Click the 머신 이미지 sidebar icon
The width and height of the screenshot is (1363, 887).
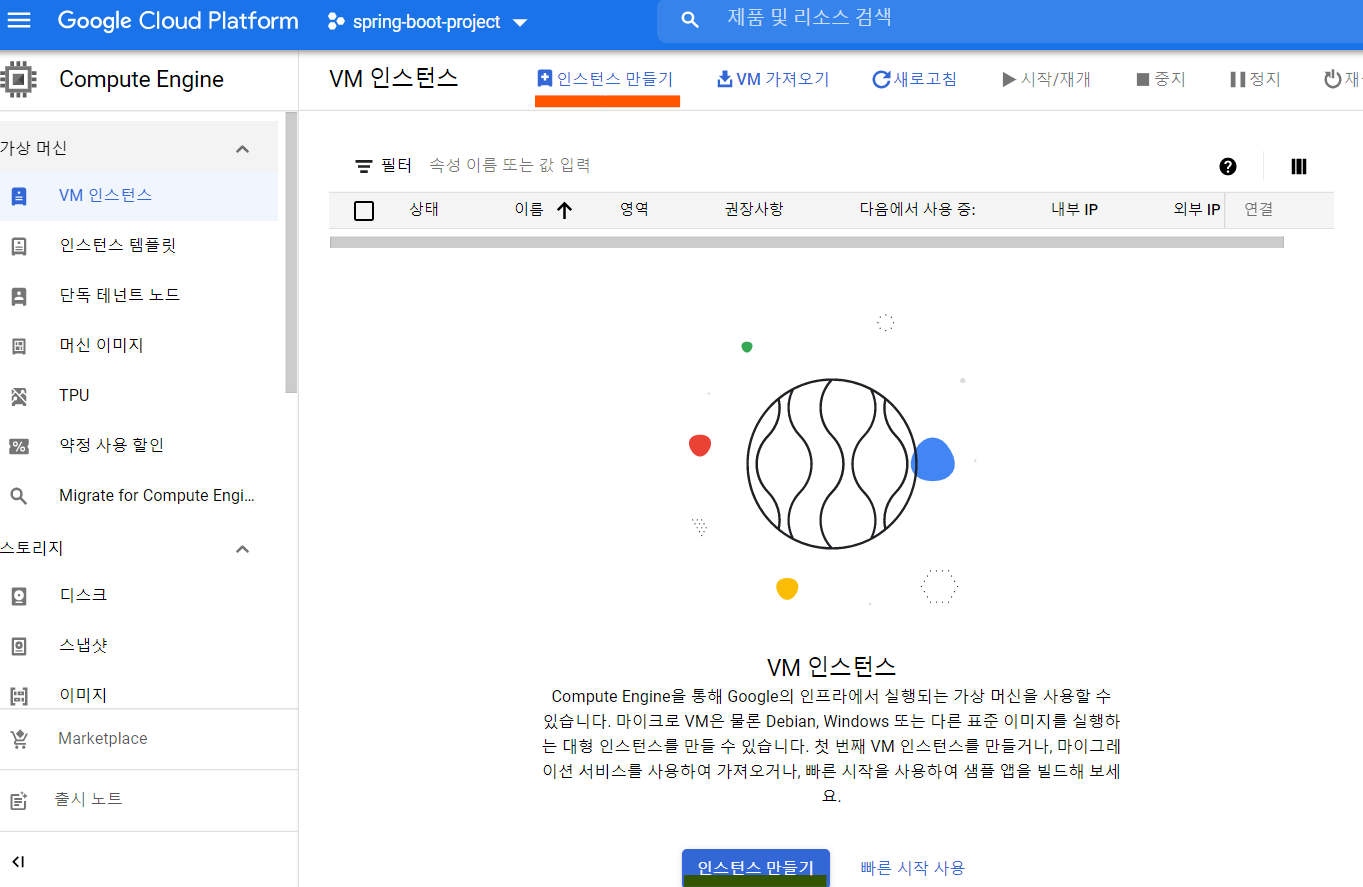[x=18, y=346]
